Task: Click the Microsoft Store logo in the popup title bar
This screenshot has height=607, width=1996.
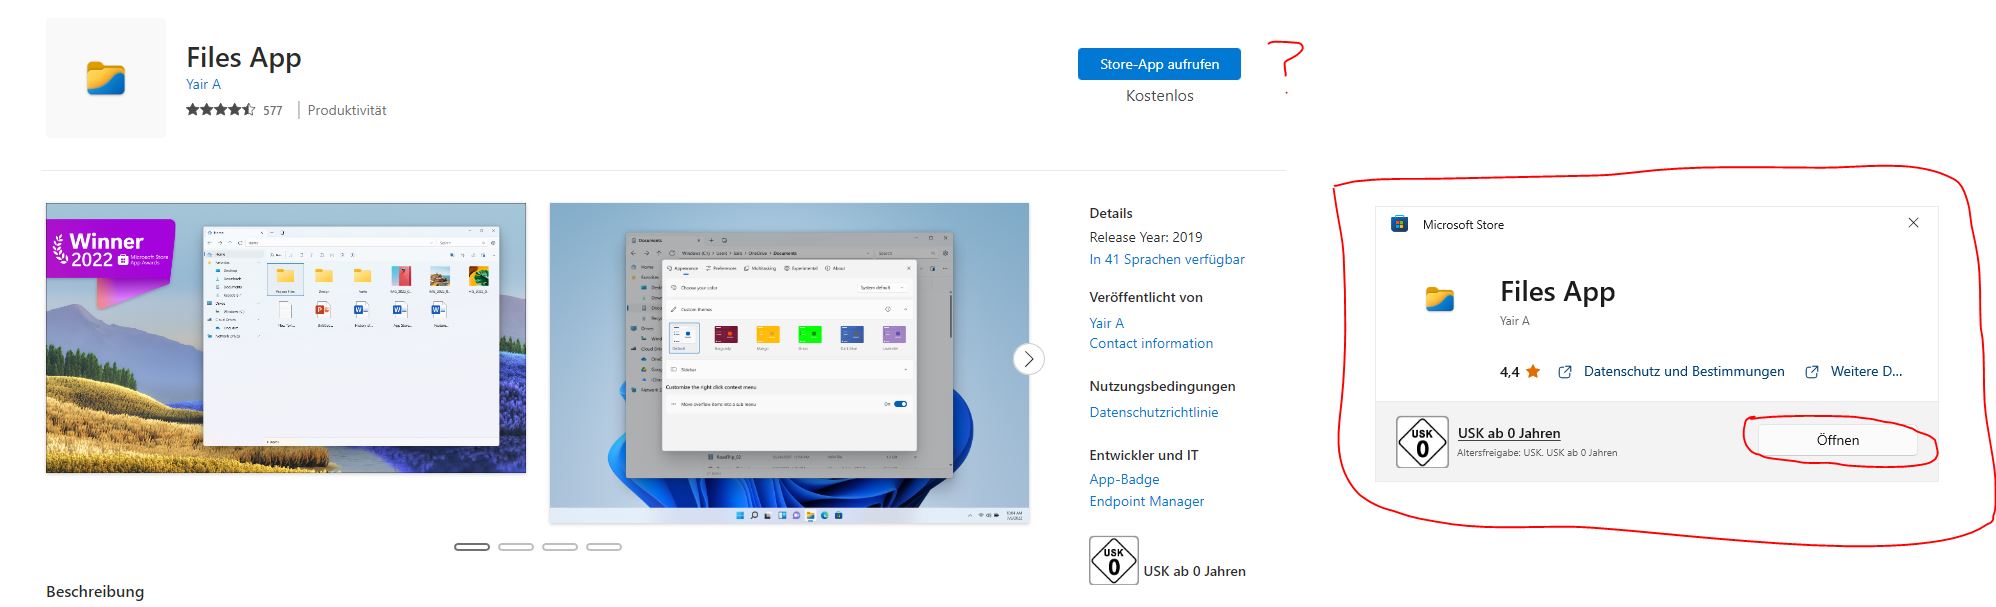Action: pos(1400,224)
